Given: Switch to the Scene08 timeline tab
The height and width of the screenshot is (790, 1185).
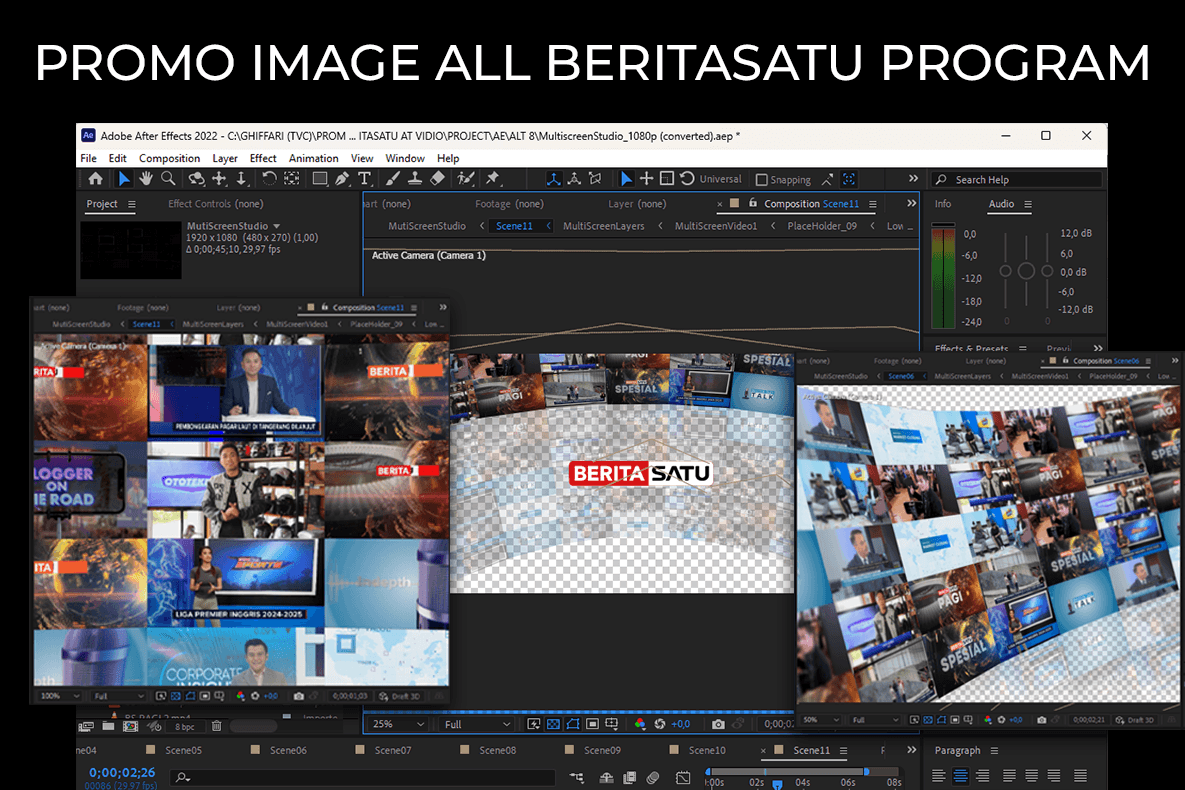Looking at the screenshot, I should [x=497, y=751].
